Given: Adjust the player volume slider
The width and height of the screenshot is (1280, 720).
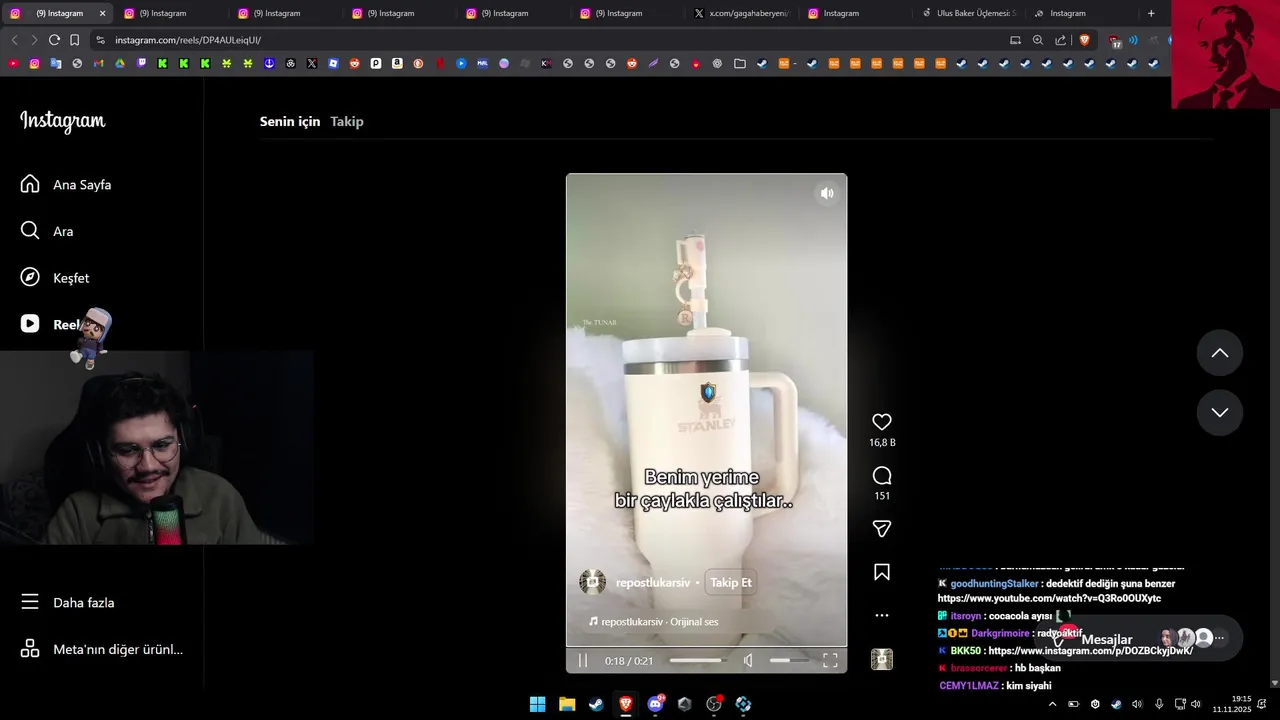Looking at the screenshot, I should (x=789, y=661).
